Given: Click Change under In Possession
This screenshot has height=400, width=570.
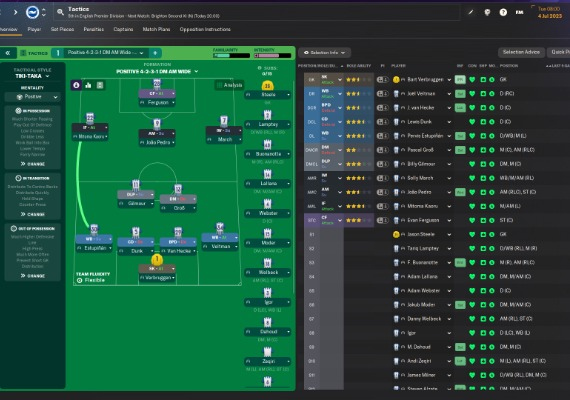Looking at the screenshot, I should pyautogui.click(x=33, y=164).
